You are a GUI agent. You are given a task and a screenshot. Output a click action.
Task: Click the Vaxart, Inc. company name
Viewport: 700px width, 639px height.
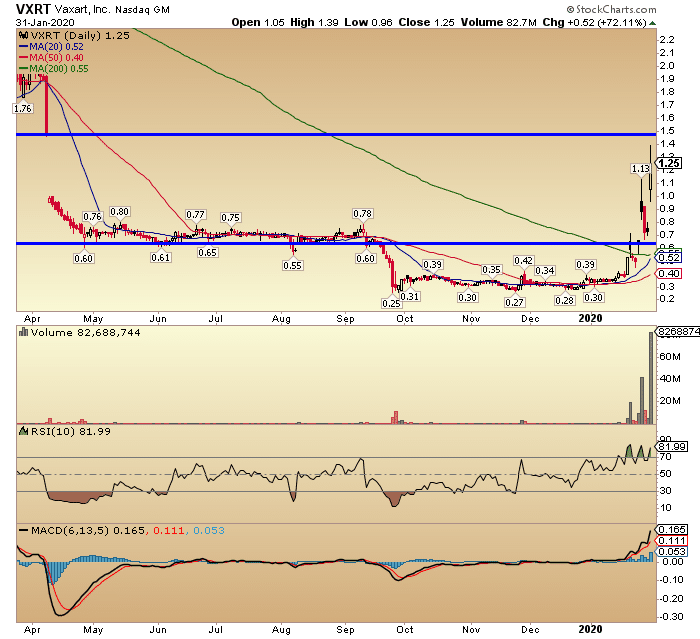[x=82, y=9]
